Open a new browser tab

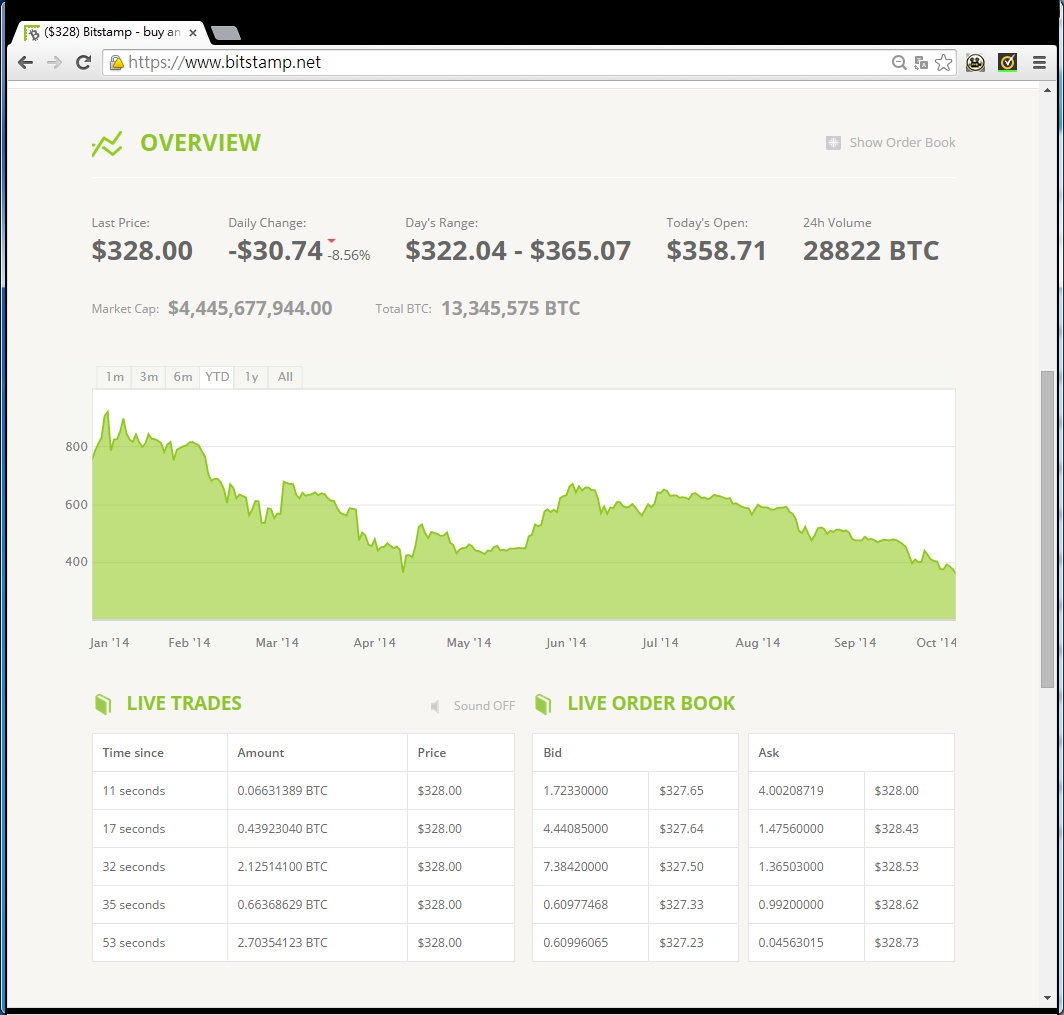[225, 33]
